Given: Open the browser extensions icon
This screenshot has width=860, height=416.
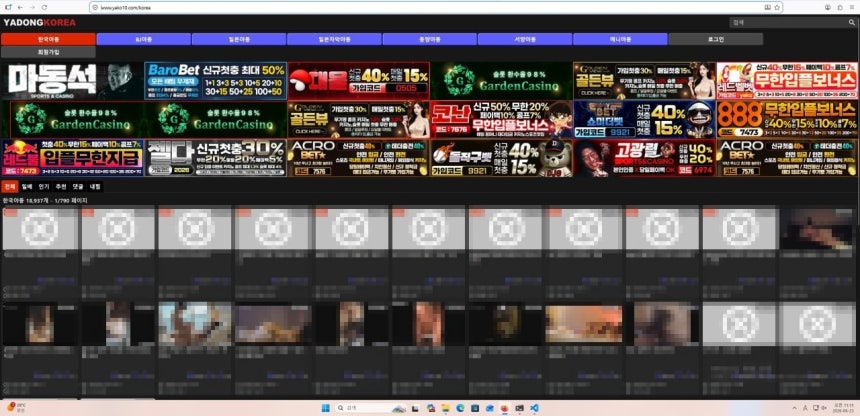Looking at the screenshot, I should [840, 8].
